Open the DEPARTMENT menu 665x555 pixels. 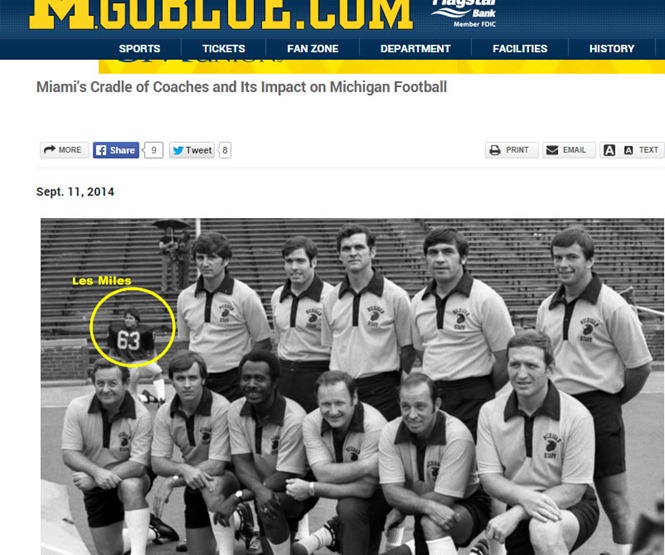pyautogui.click(x=415, y=49)
